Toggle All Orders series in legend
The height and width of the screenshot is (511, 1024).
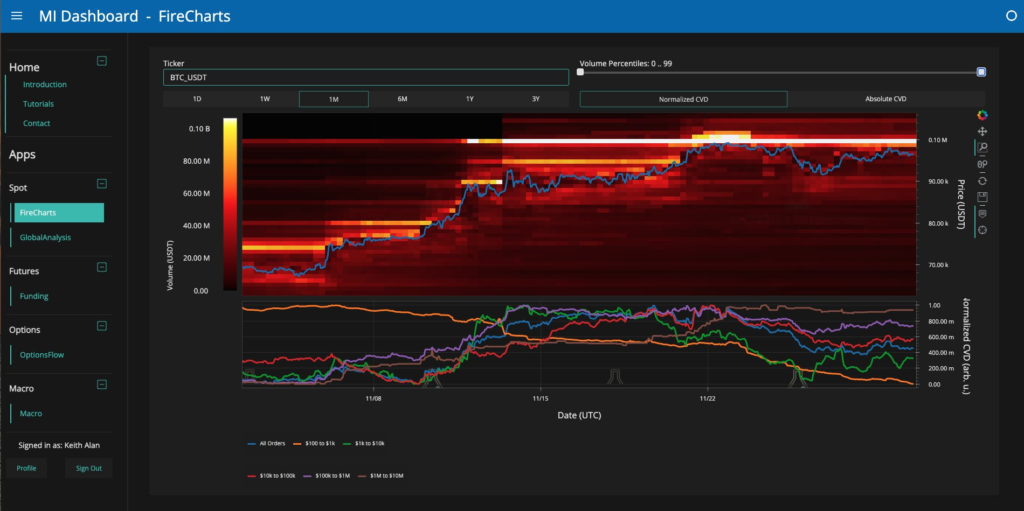[266, 443]
